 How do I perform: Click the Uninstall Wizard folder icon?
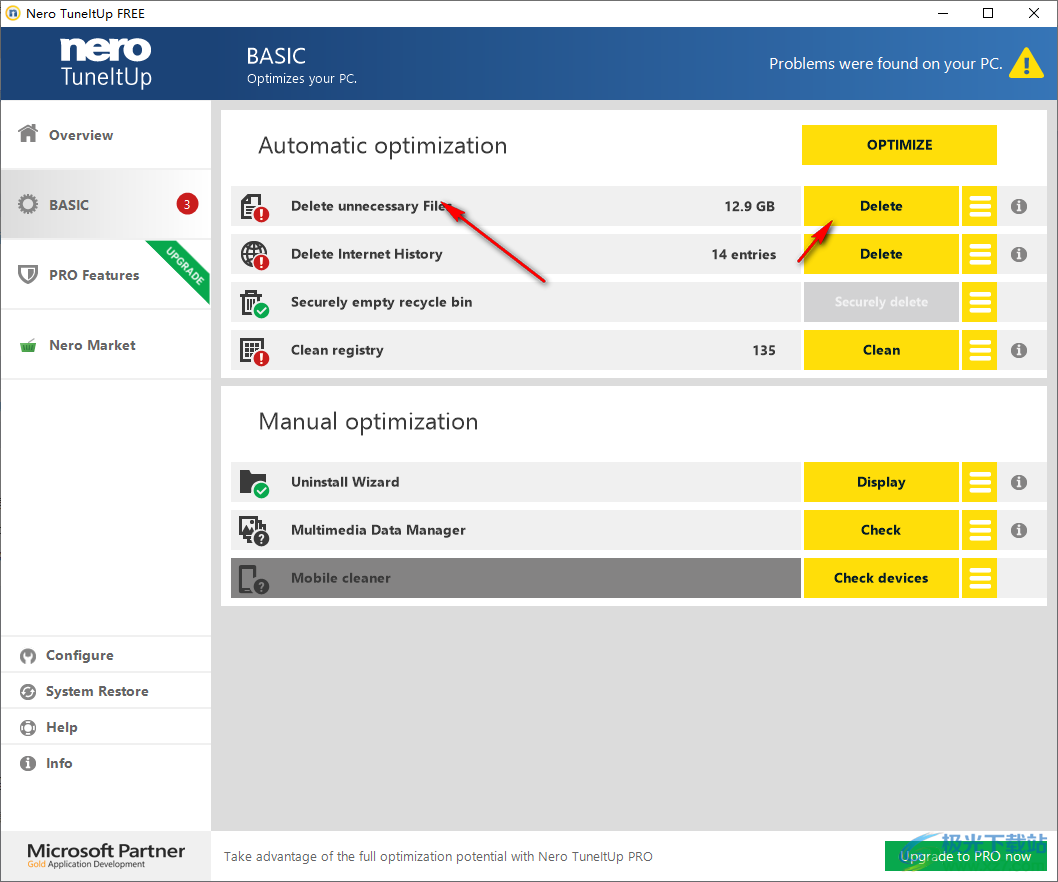pos(254,483)
